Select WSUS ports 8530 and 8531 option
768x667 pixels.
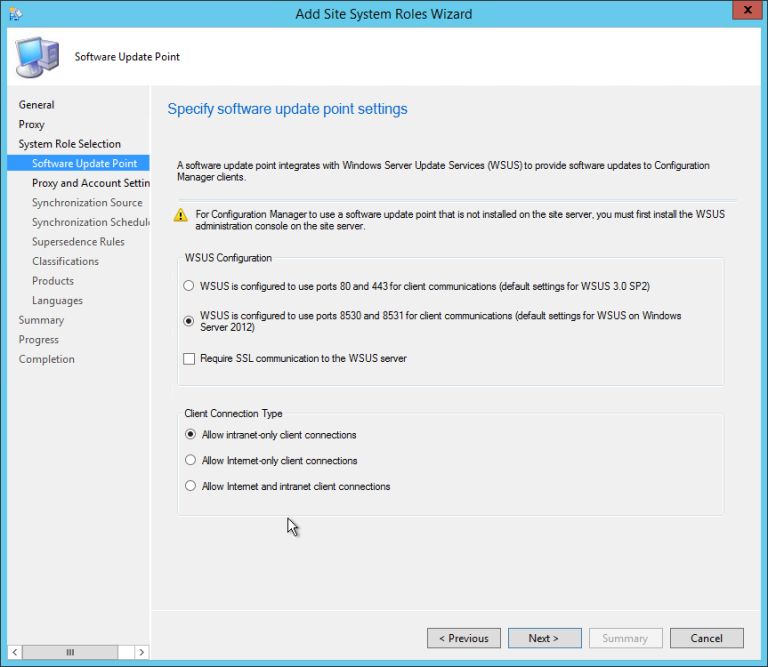pos(189,321)
